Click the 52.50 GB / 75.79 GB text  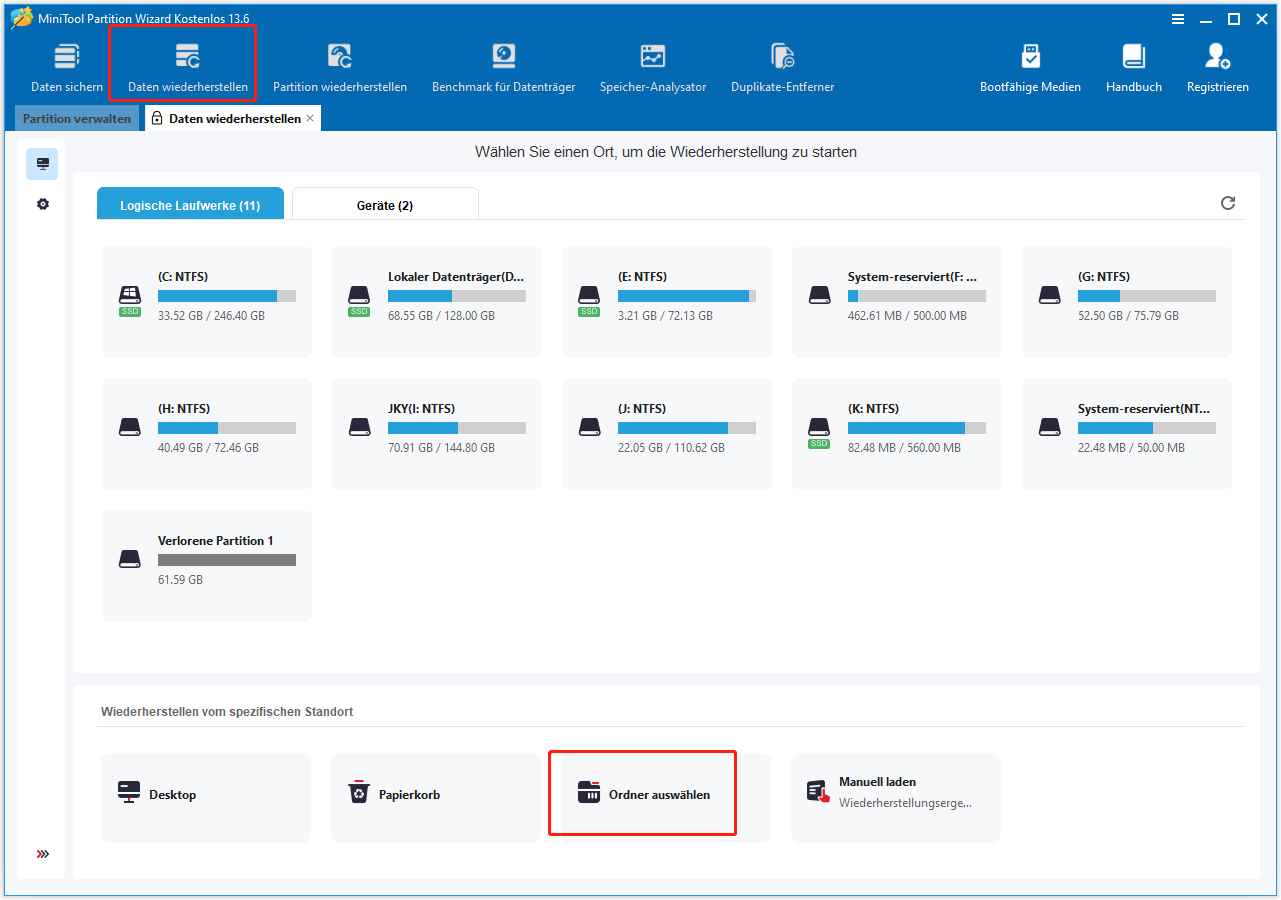1128,316
